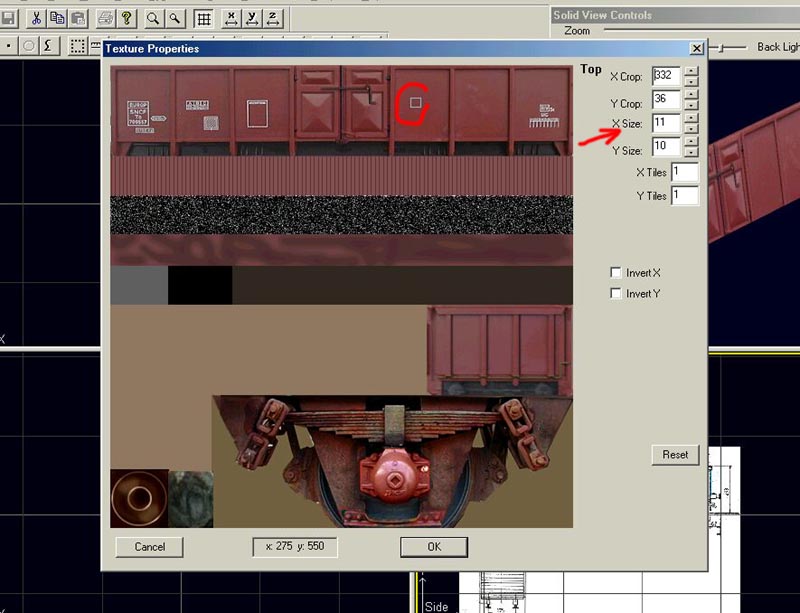800x613 pixels.
Task: Enable the Invert Y checkbox
Action: click(x=616, y=294)
